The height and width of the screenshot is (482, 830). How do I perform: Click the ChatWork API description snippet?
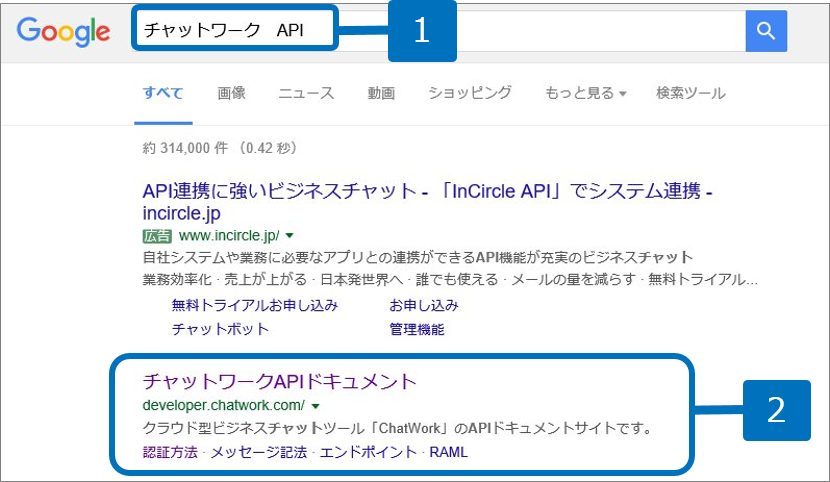[398, 428]
